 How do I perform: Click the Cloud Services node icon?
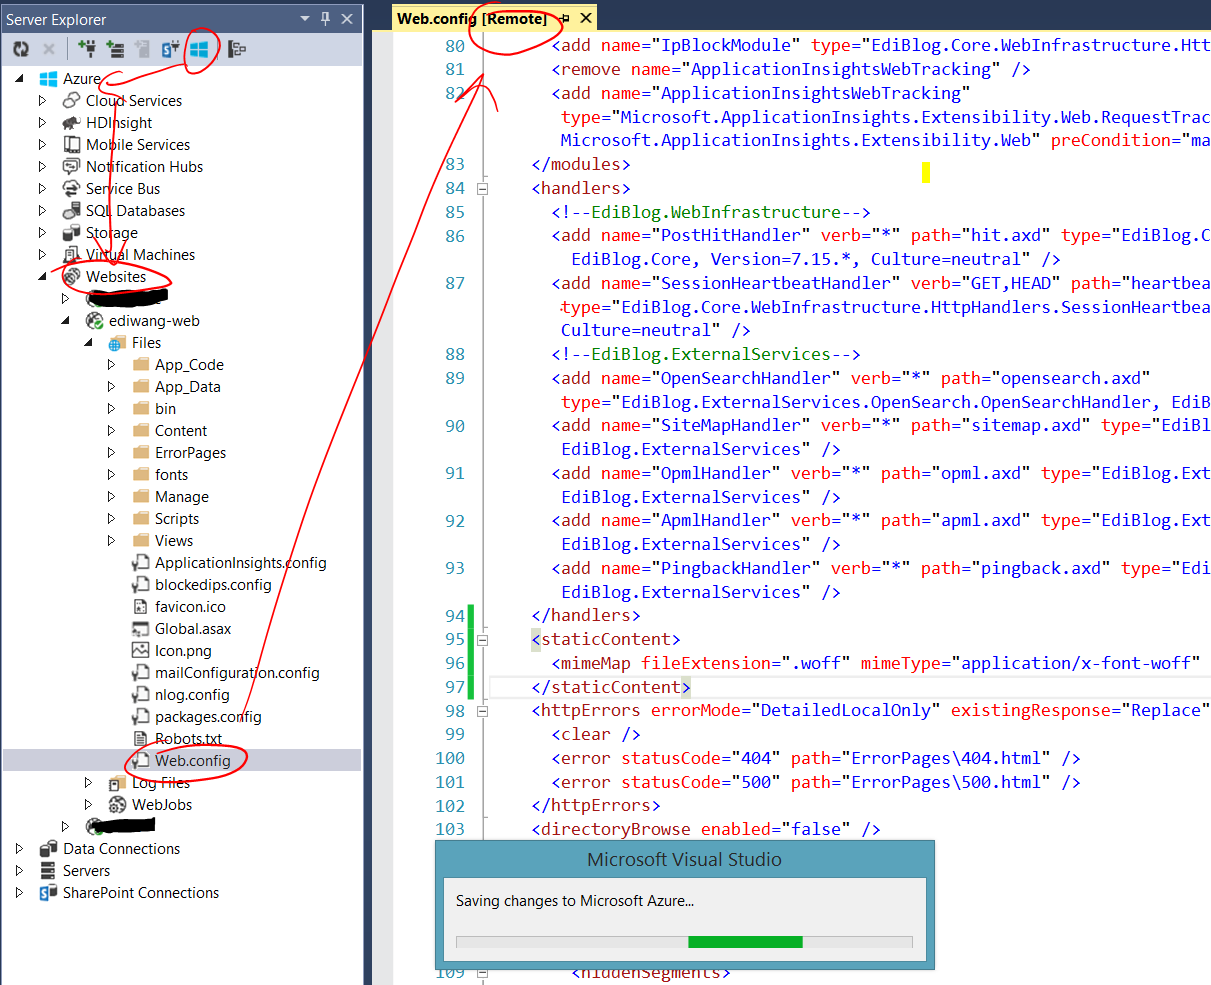[71, 100]
